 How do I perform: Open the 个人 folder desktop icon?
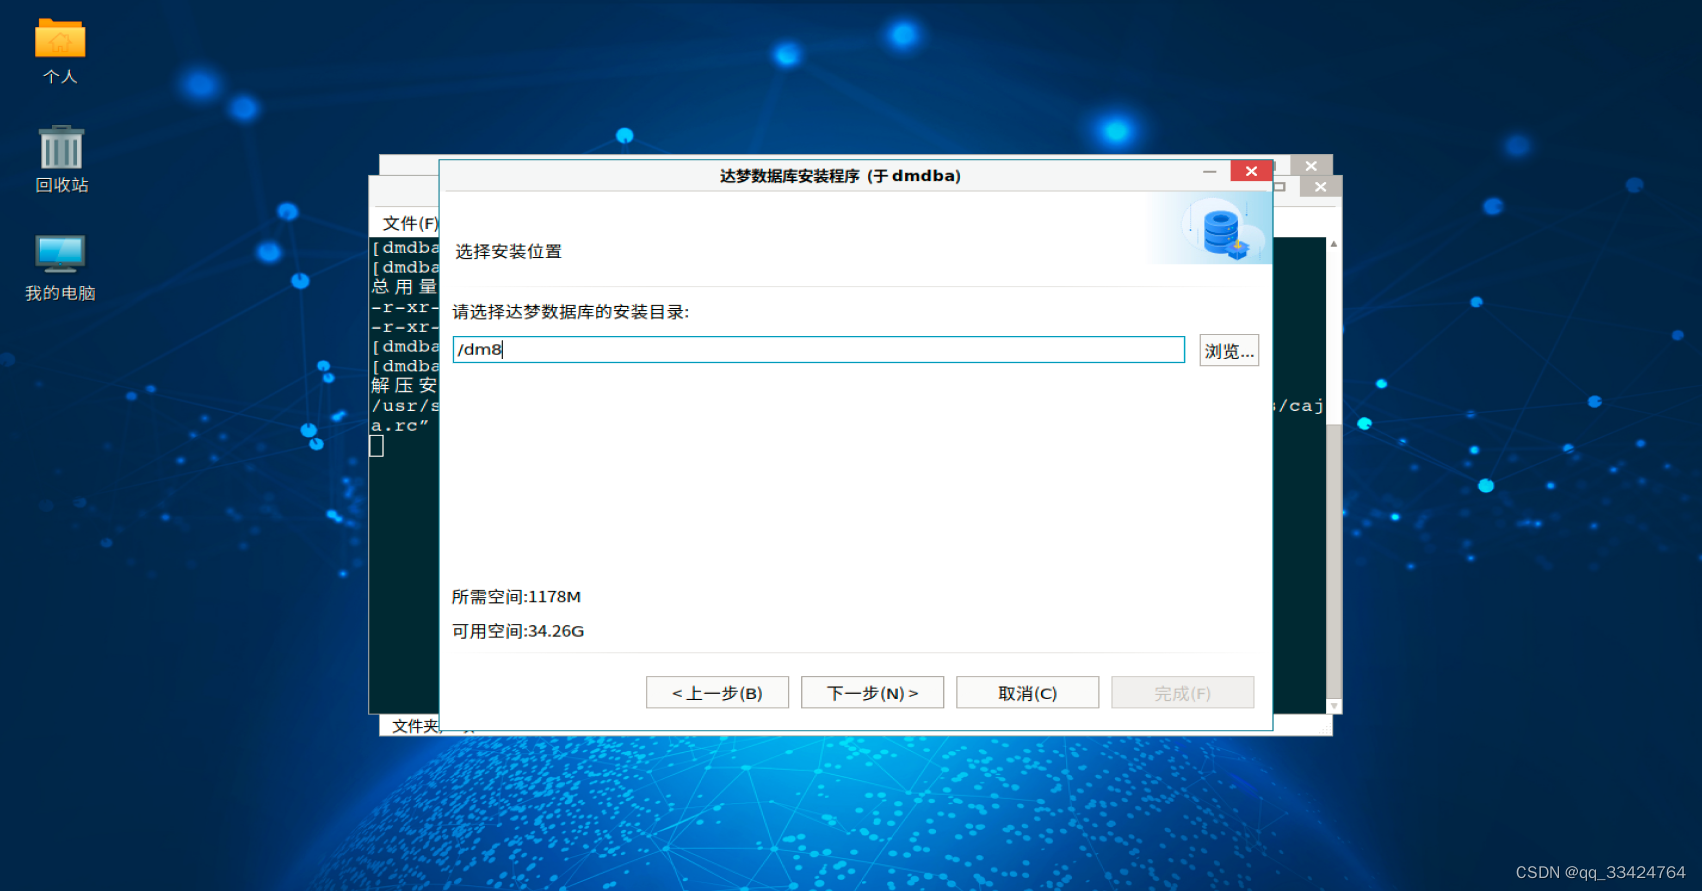coord(60,51)
